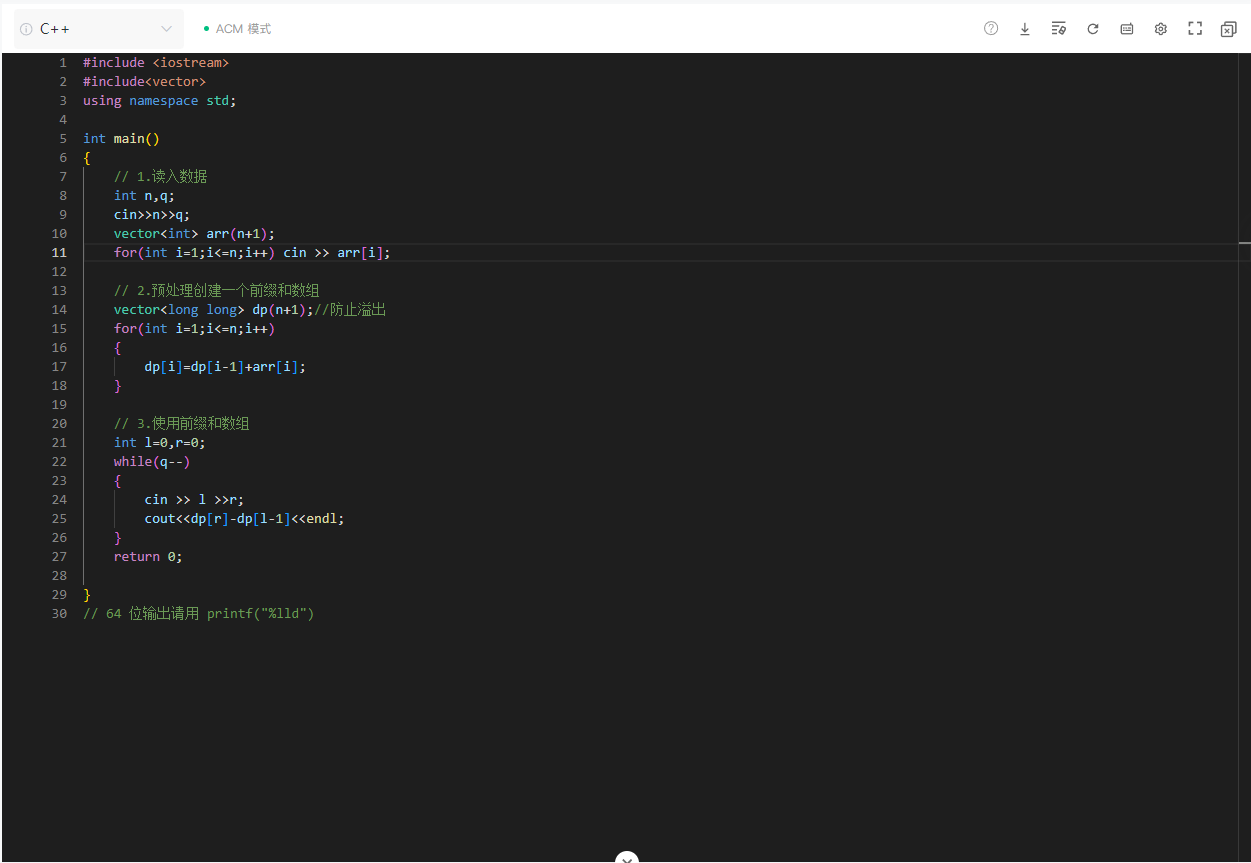
Task: Click the comment "// 1.读入数据"
Action: (160, 177)
